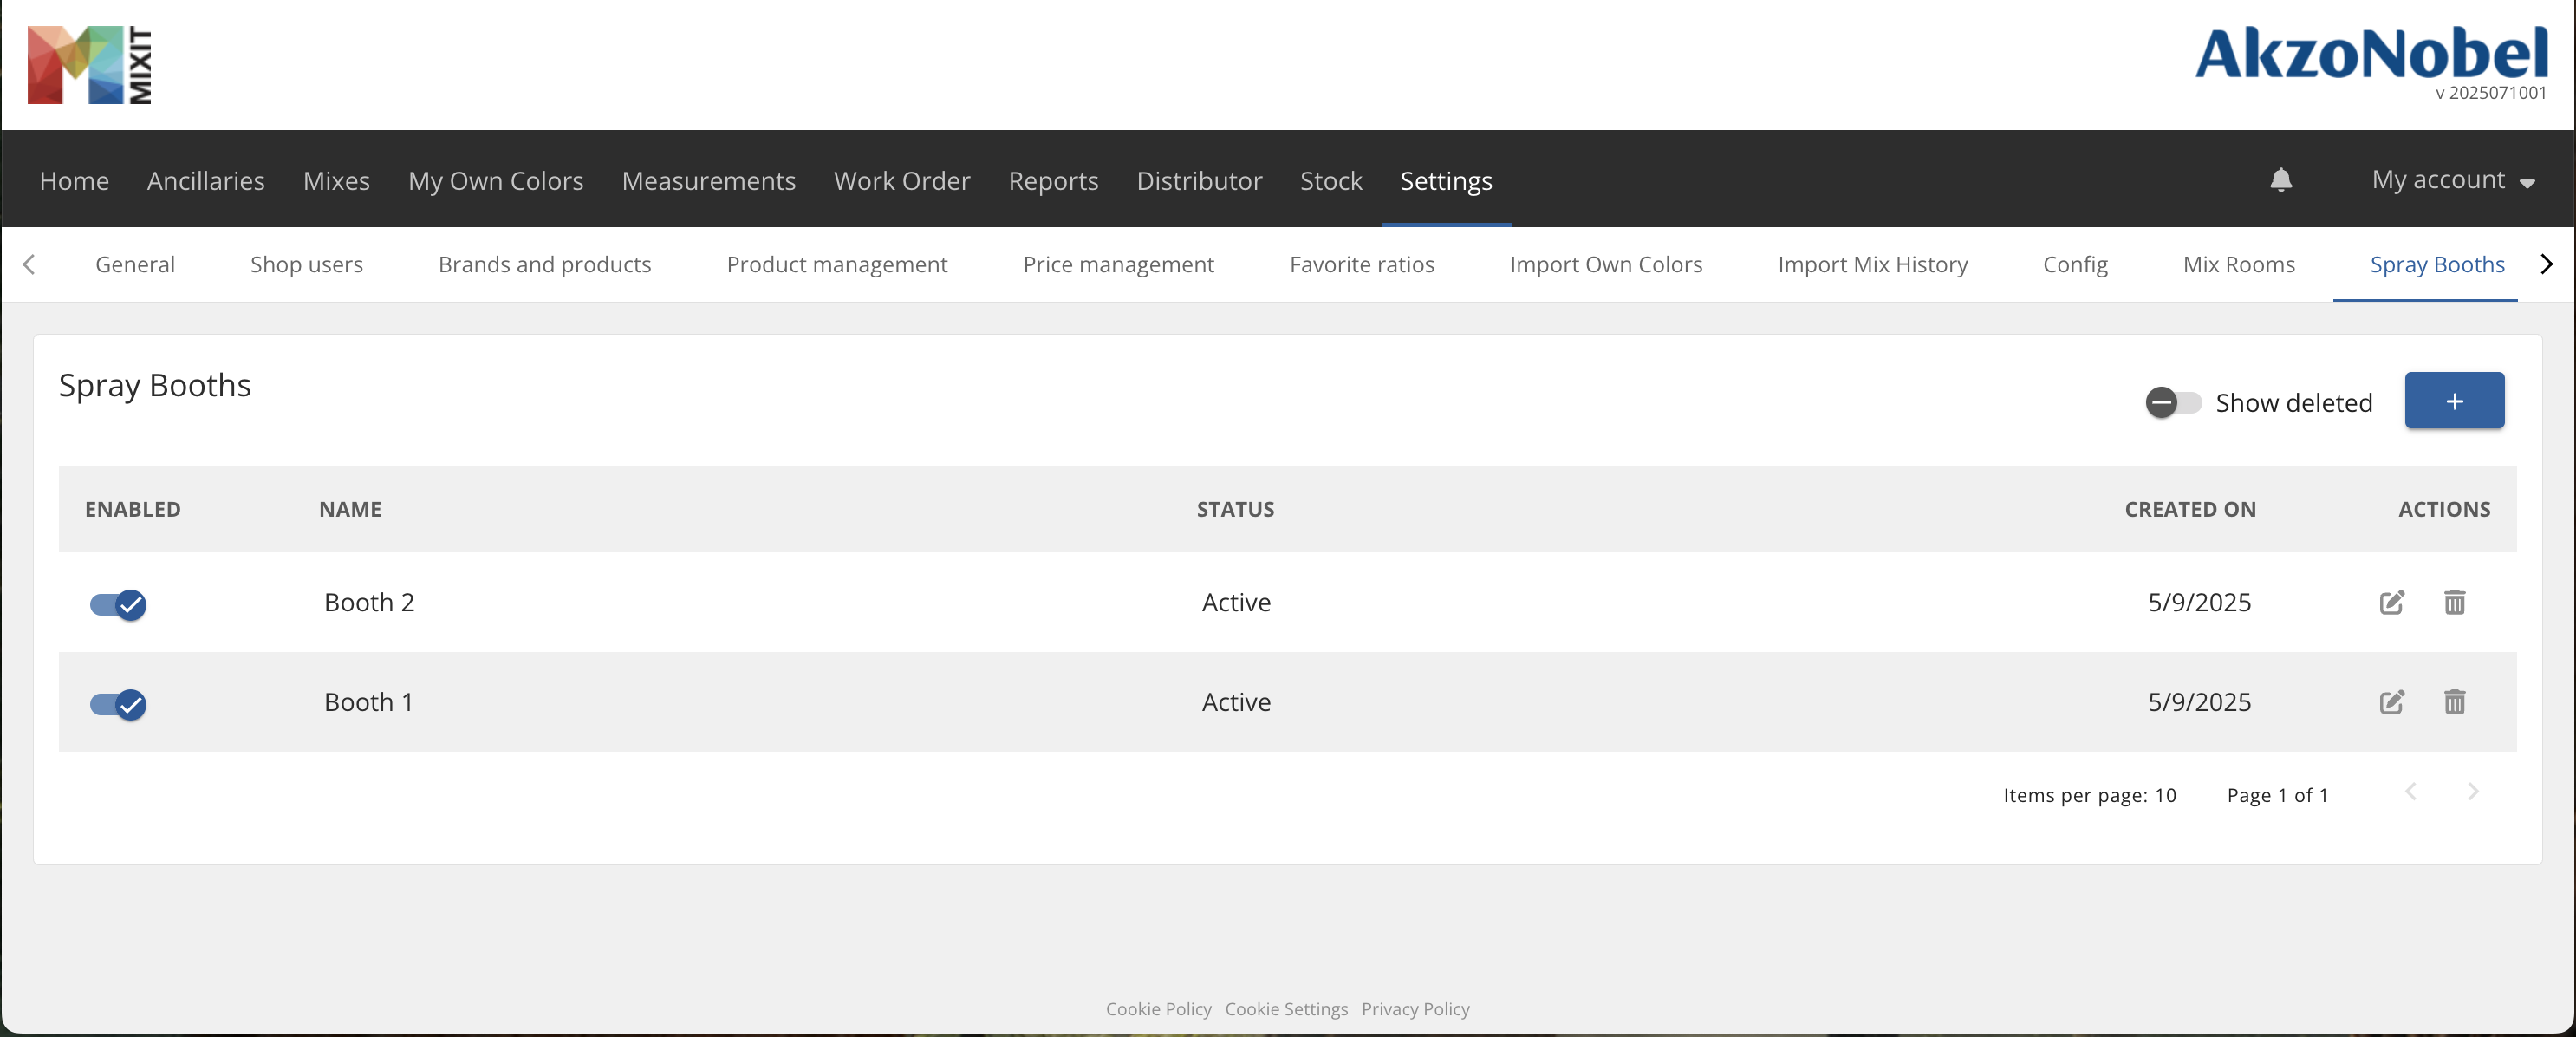Open the Measurements menu
This screenshot has height=1037, width=2576.
click(x=708, y=181)
